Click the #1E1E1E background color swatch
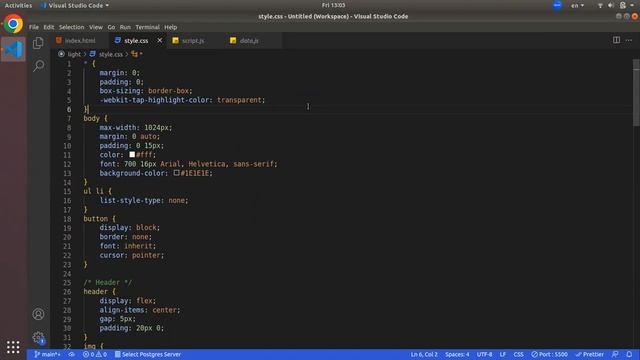 pos(176,173)
